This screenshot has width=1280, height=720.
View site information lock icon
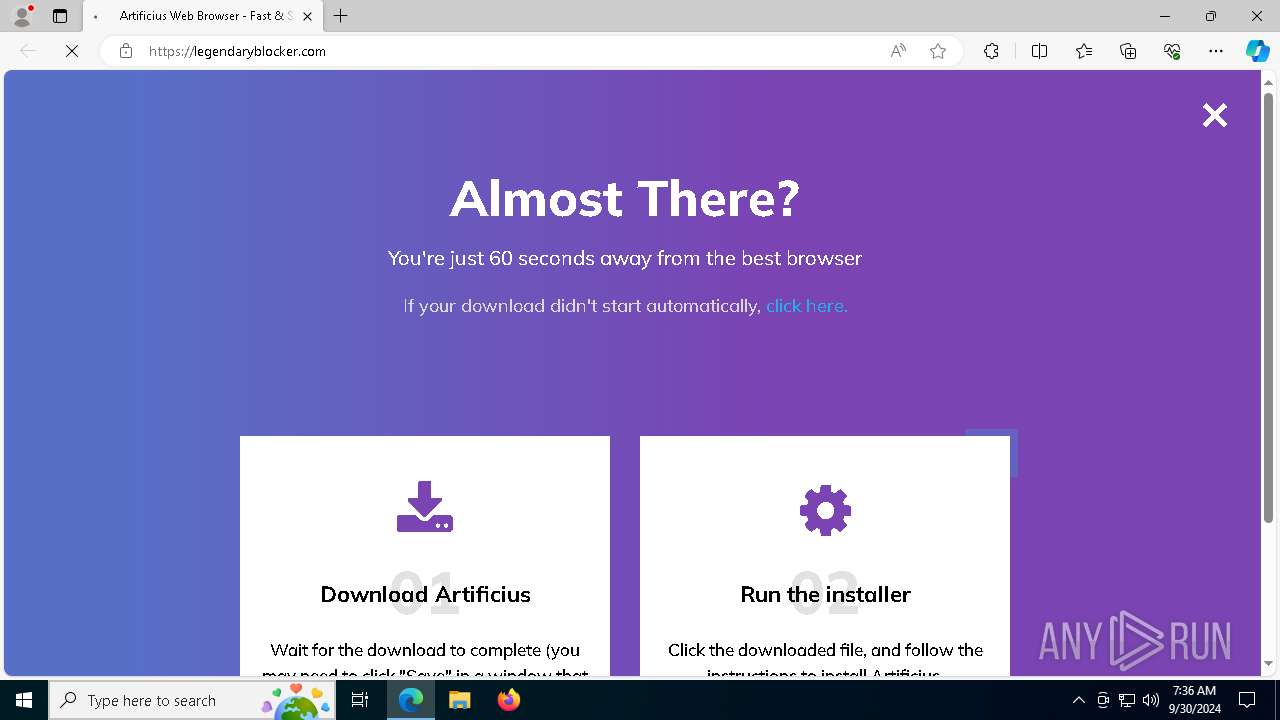coord(126,51)
